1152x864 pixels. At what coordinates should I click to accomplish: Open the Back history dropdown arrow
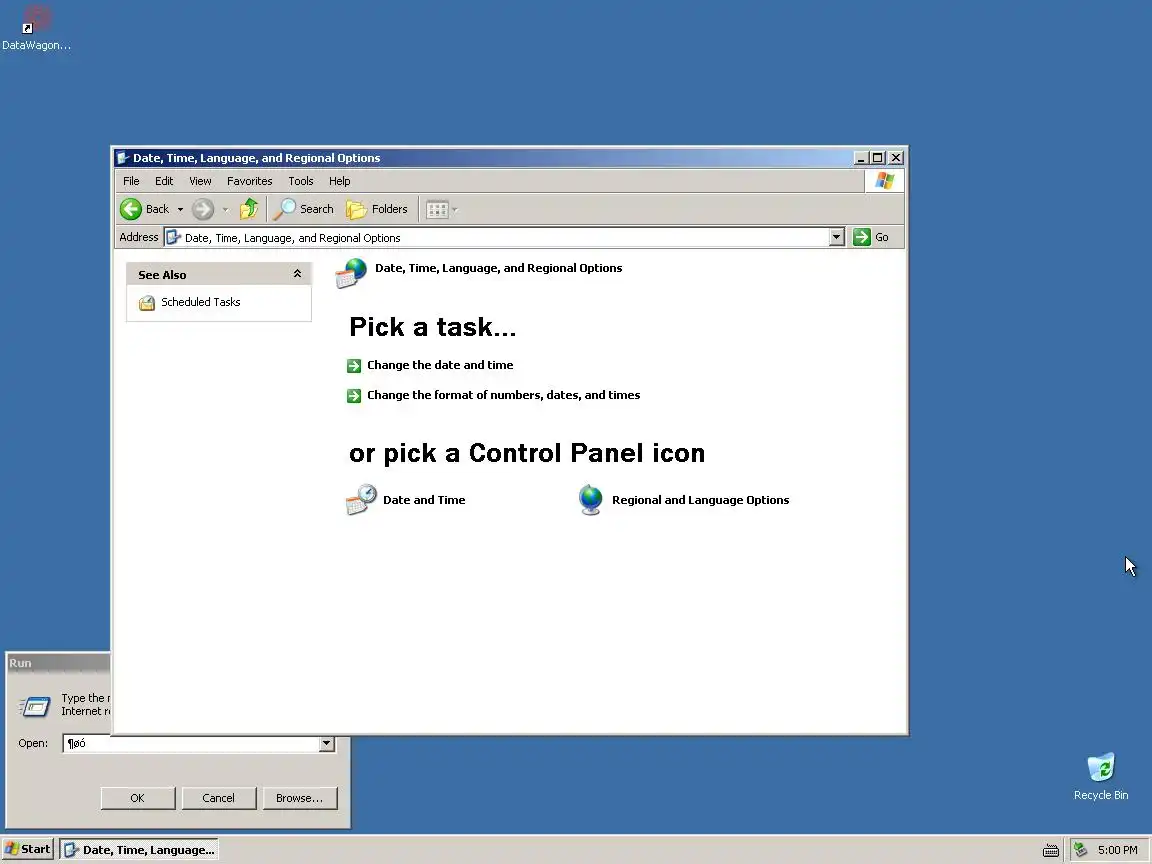point(180,209)
